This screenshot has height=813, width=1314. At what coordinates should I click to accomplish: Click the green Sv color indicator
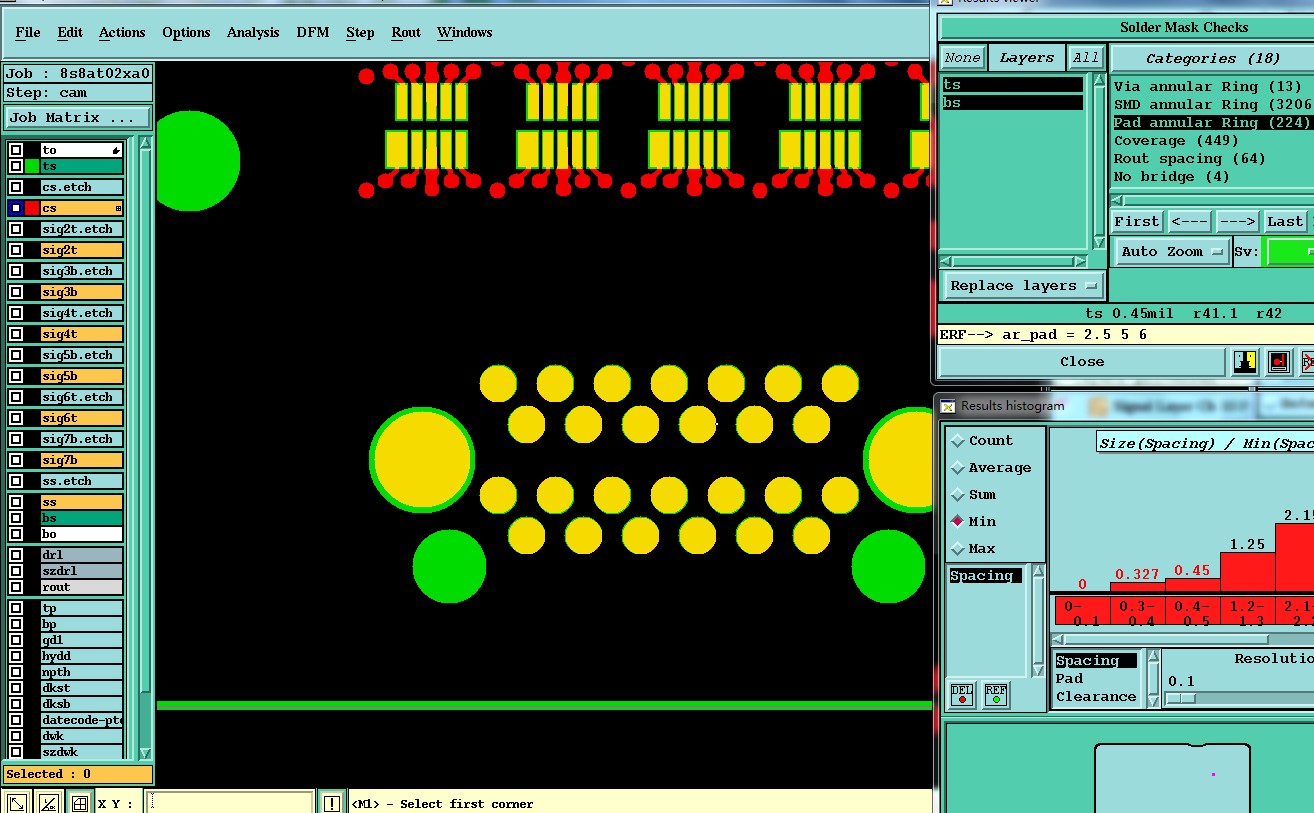(1290, 252)
